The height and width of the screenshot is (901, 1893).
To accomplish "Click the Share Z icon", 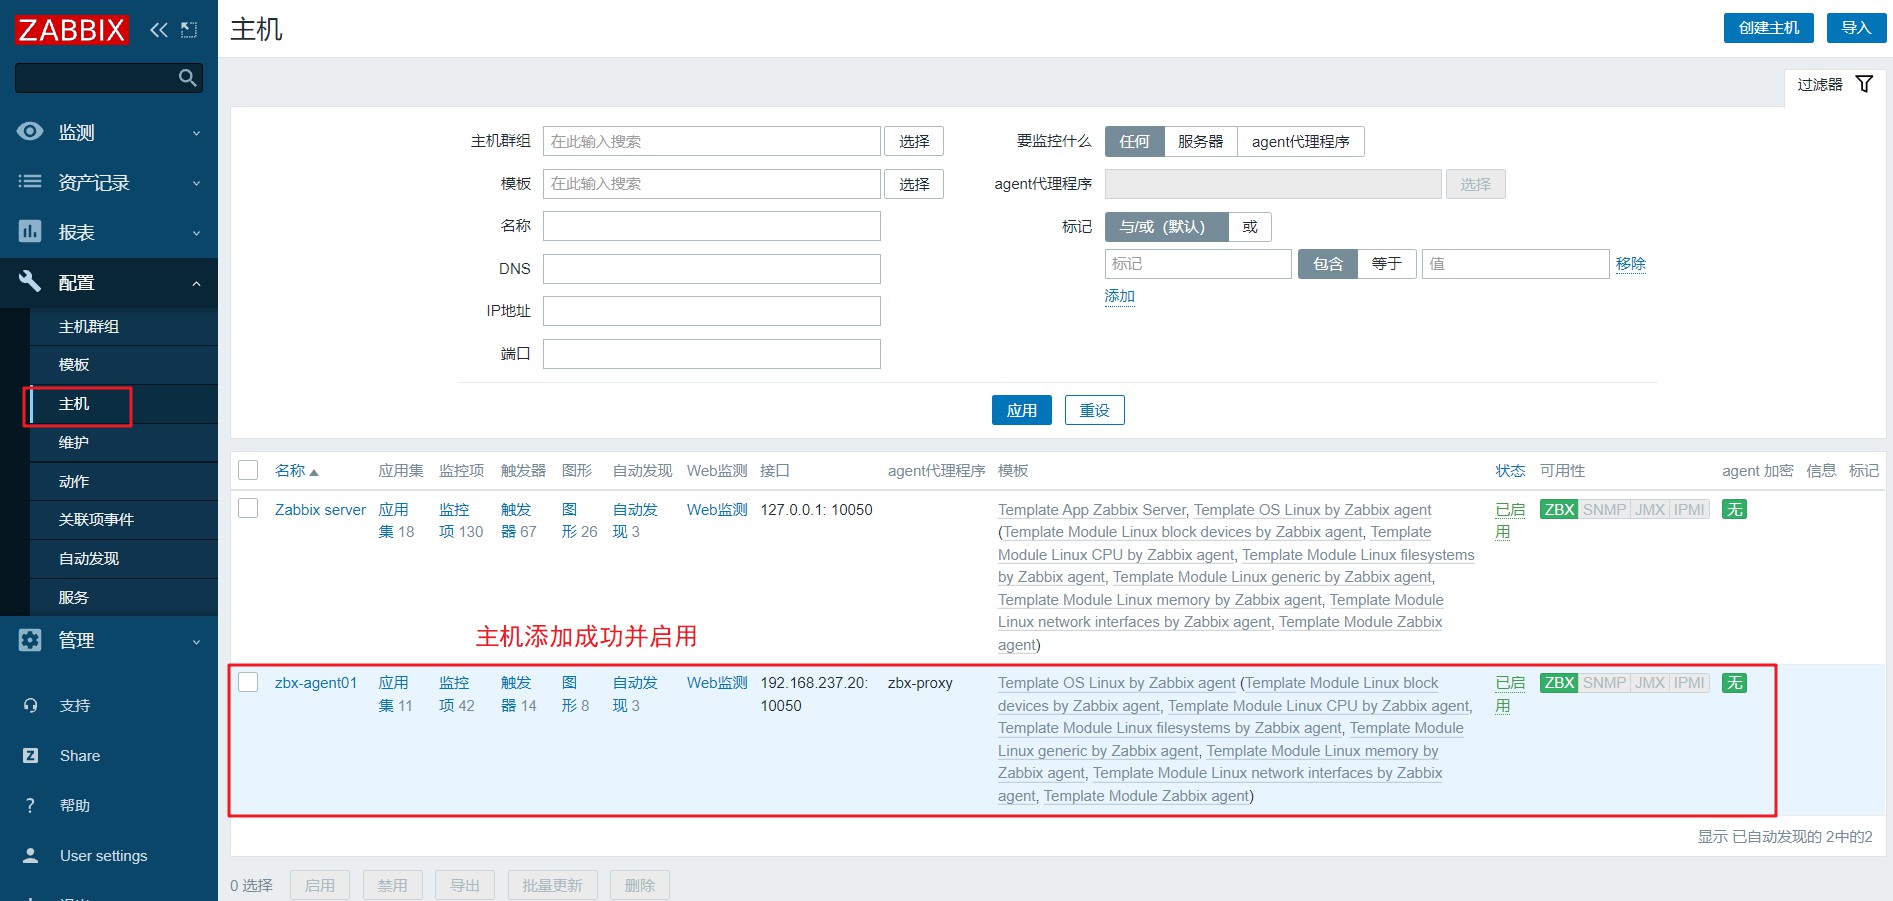I will 30,755.
